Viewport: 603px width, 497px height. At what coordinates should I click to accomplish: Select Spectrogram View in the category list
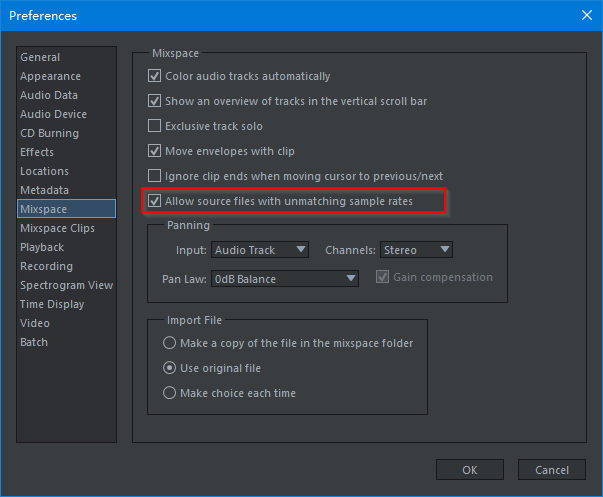click(x=66, y=285)
